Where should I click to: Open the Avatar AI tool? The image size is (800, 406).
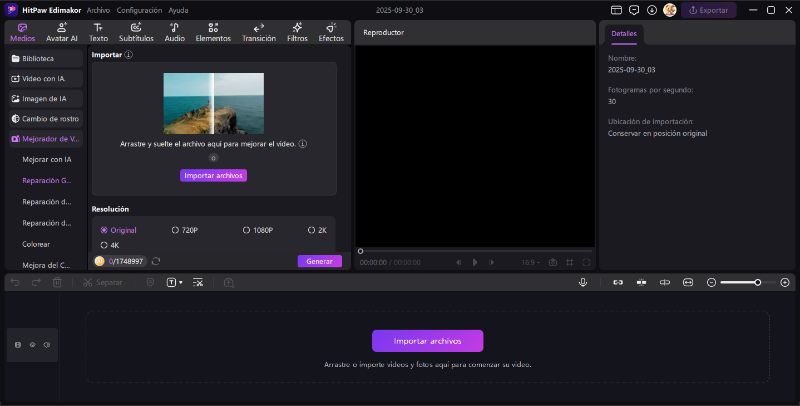[62, 32]
